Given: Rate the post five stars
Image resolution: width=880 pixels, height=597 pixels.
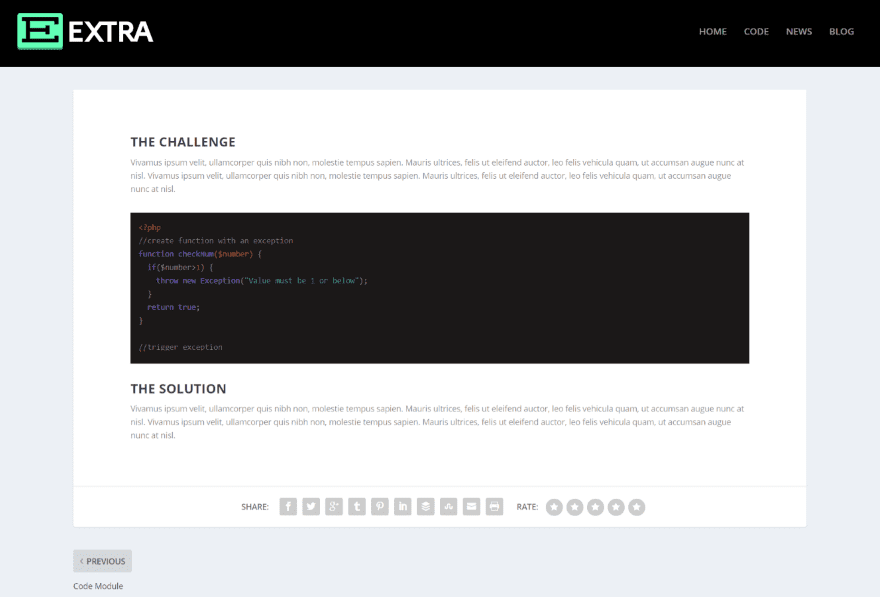Looking at the screenshot, I should [x=636, y=507].
